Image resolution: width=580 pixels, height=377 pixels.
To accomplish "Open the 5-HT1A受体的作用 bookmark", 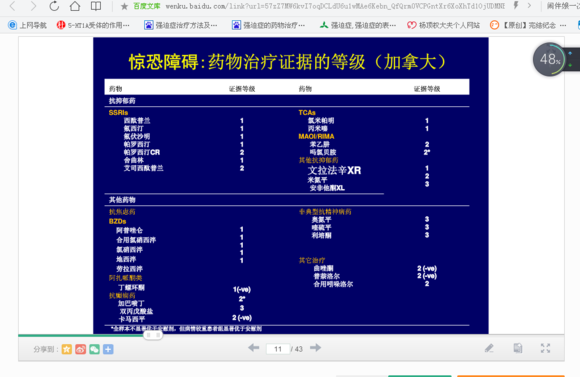I will 93,25.
